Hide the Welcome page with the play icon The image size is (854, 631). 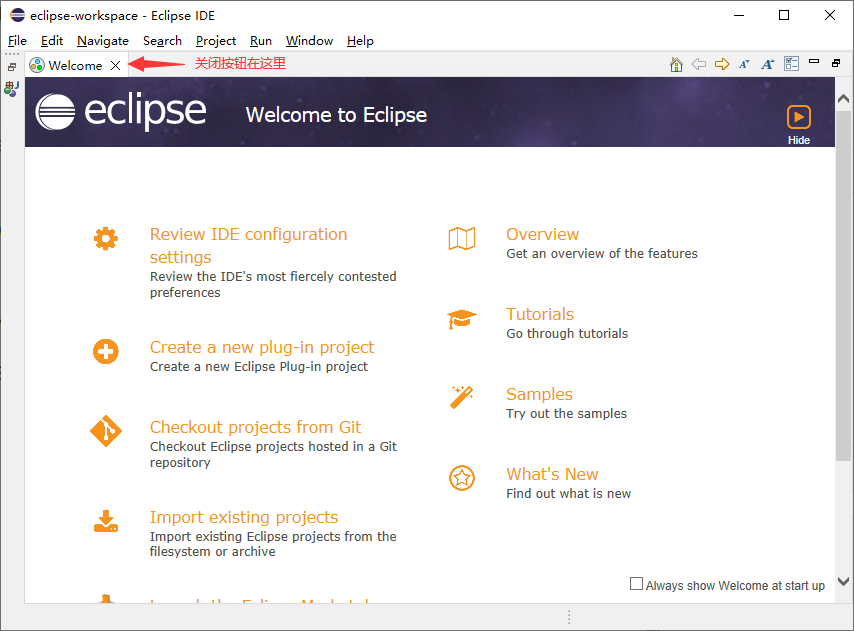point(798,117)
